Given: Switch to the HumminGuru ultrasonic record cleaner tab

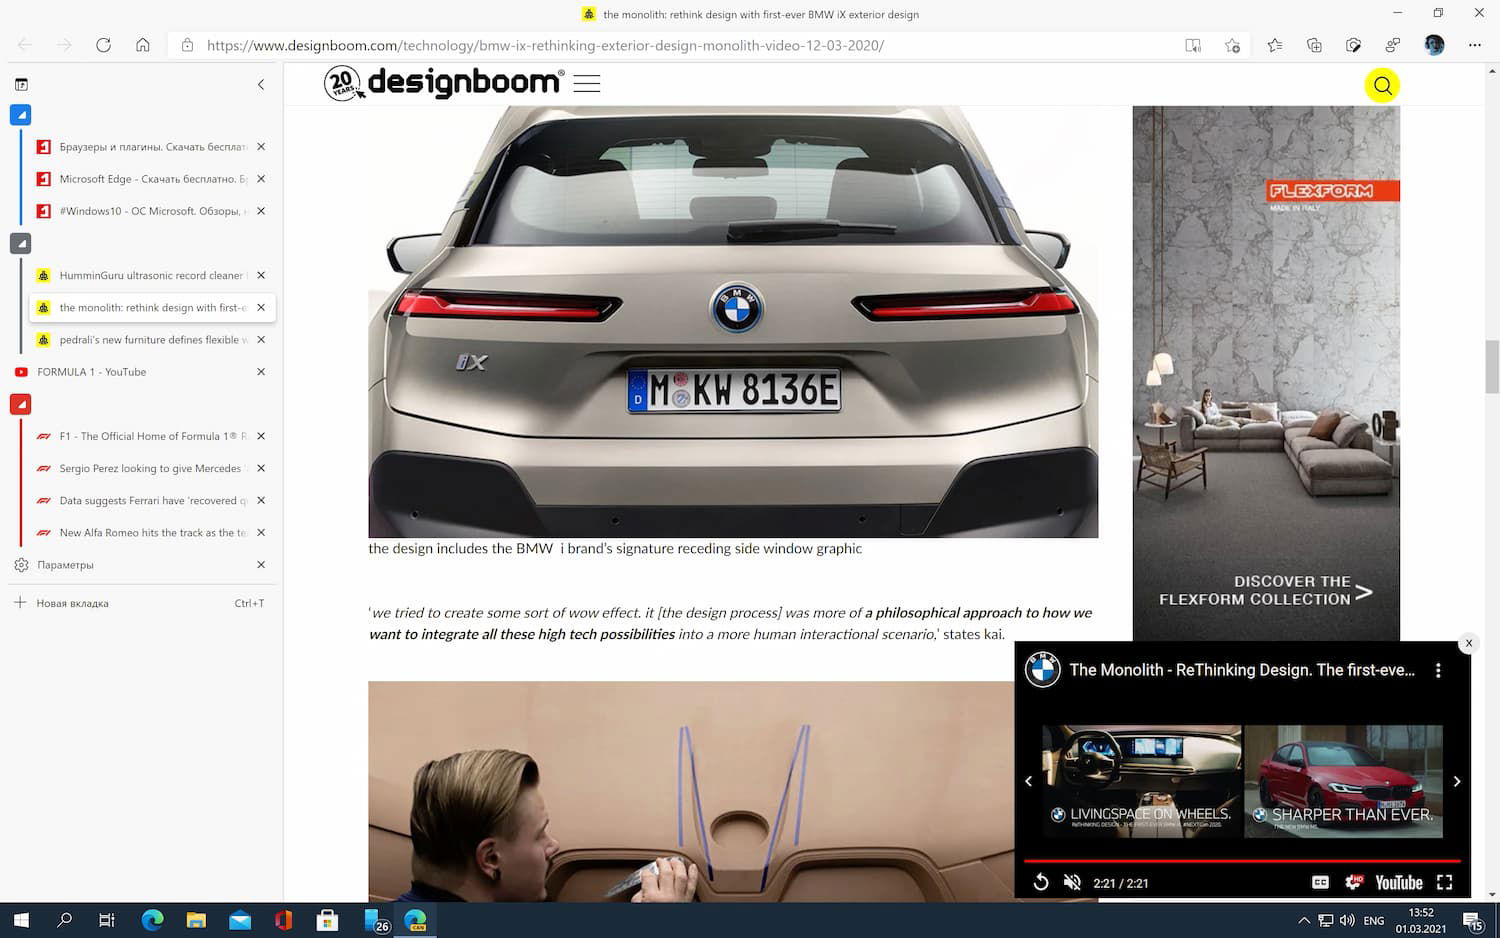Looking at the screenshot, I should 152,275.
